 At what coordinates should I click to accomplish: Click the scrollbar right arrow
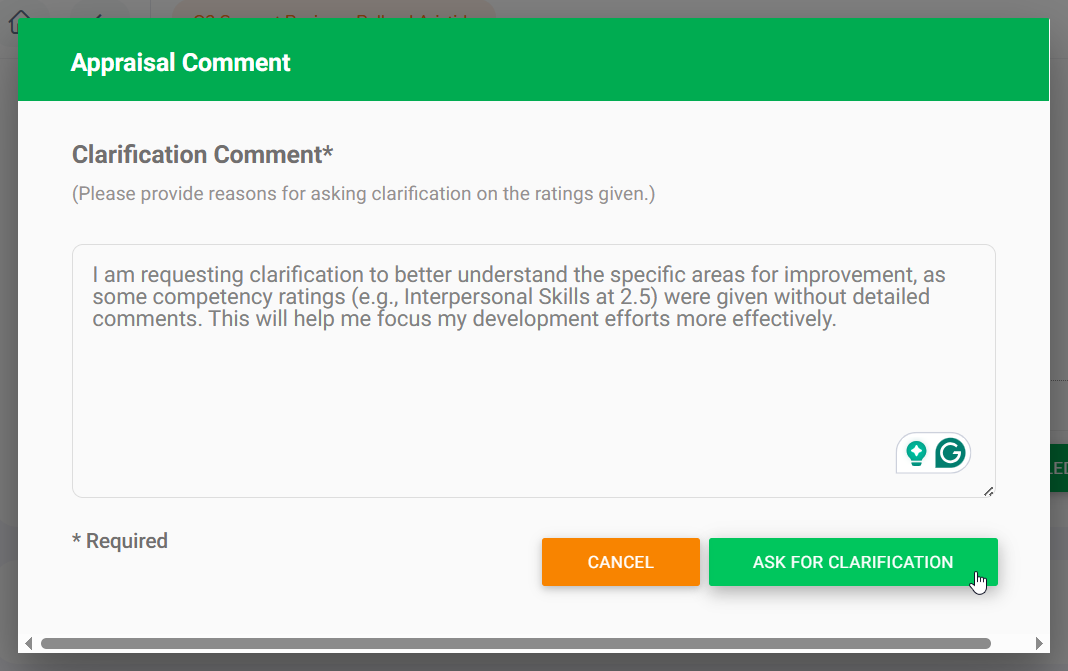tap(1039, 643)
